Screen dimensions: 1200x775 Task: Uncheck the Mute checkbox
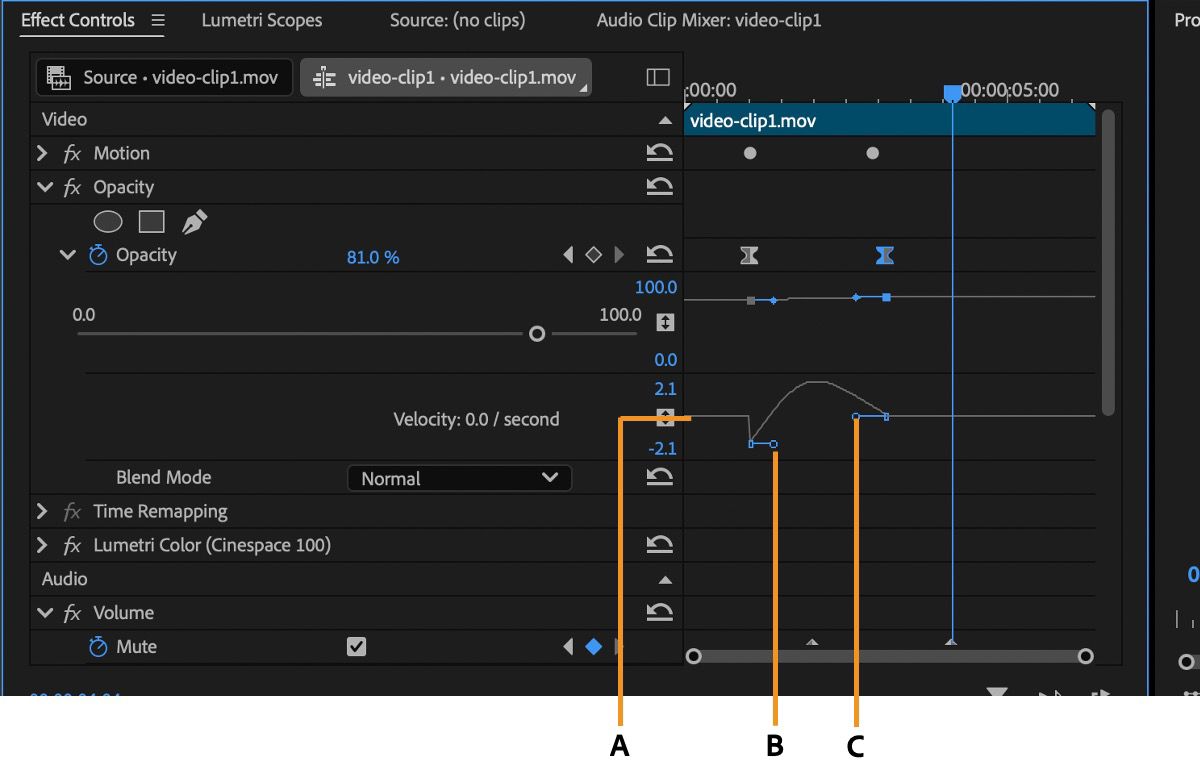(x=356, y=647)
